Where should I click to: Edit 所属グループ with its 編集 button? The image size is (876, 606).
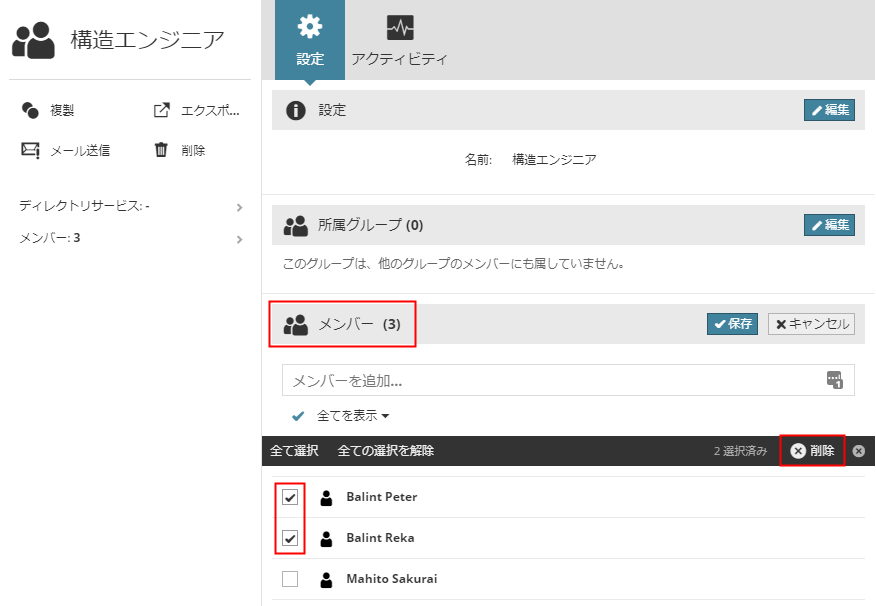click(829, 225)
